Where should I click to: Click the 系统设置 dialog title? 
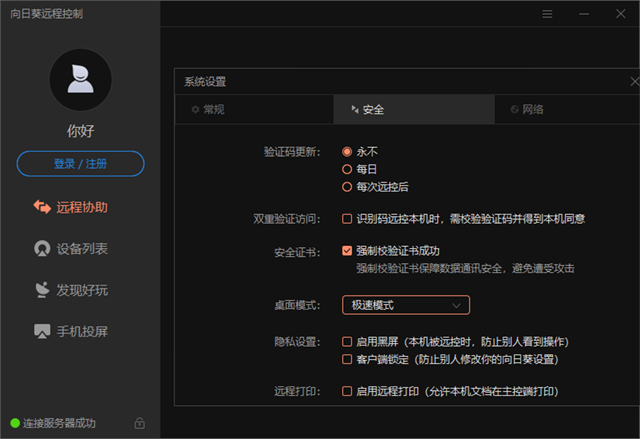pos(205,82)
